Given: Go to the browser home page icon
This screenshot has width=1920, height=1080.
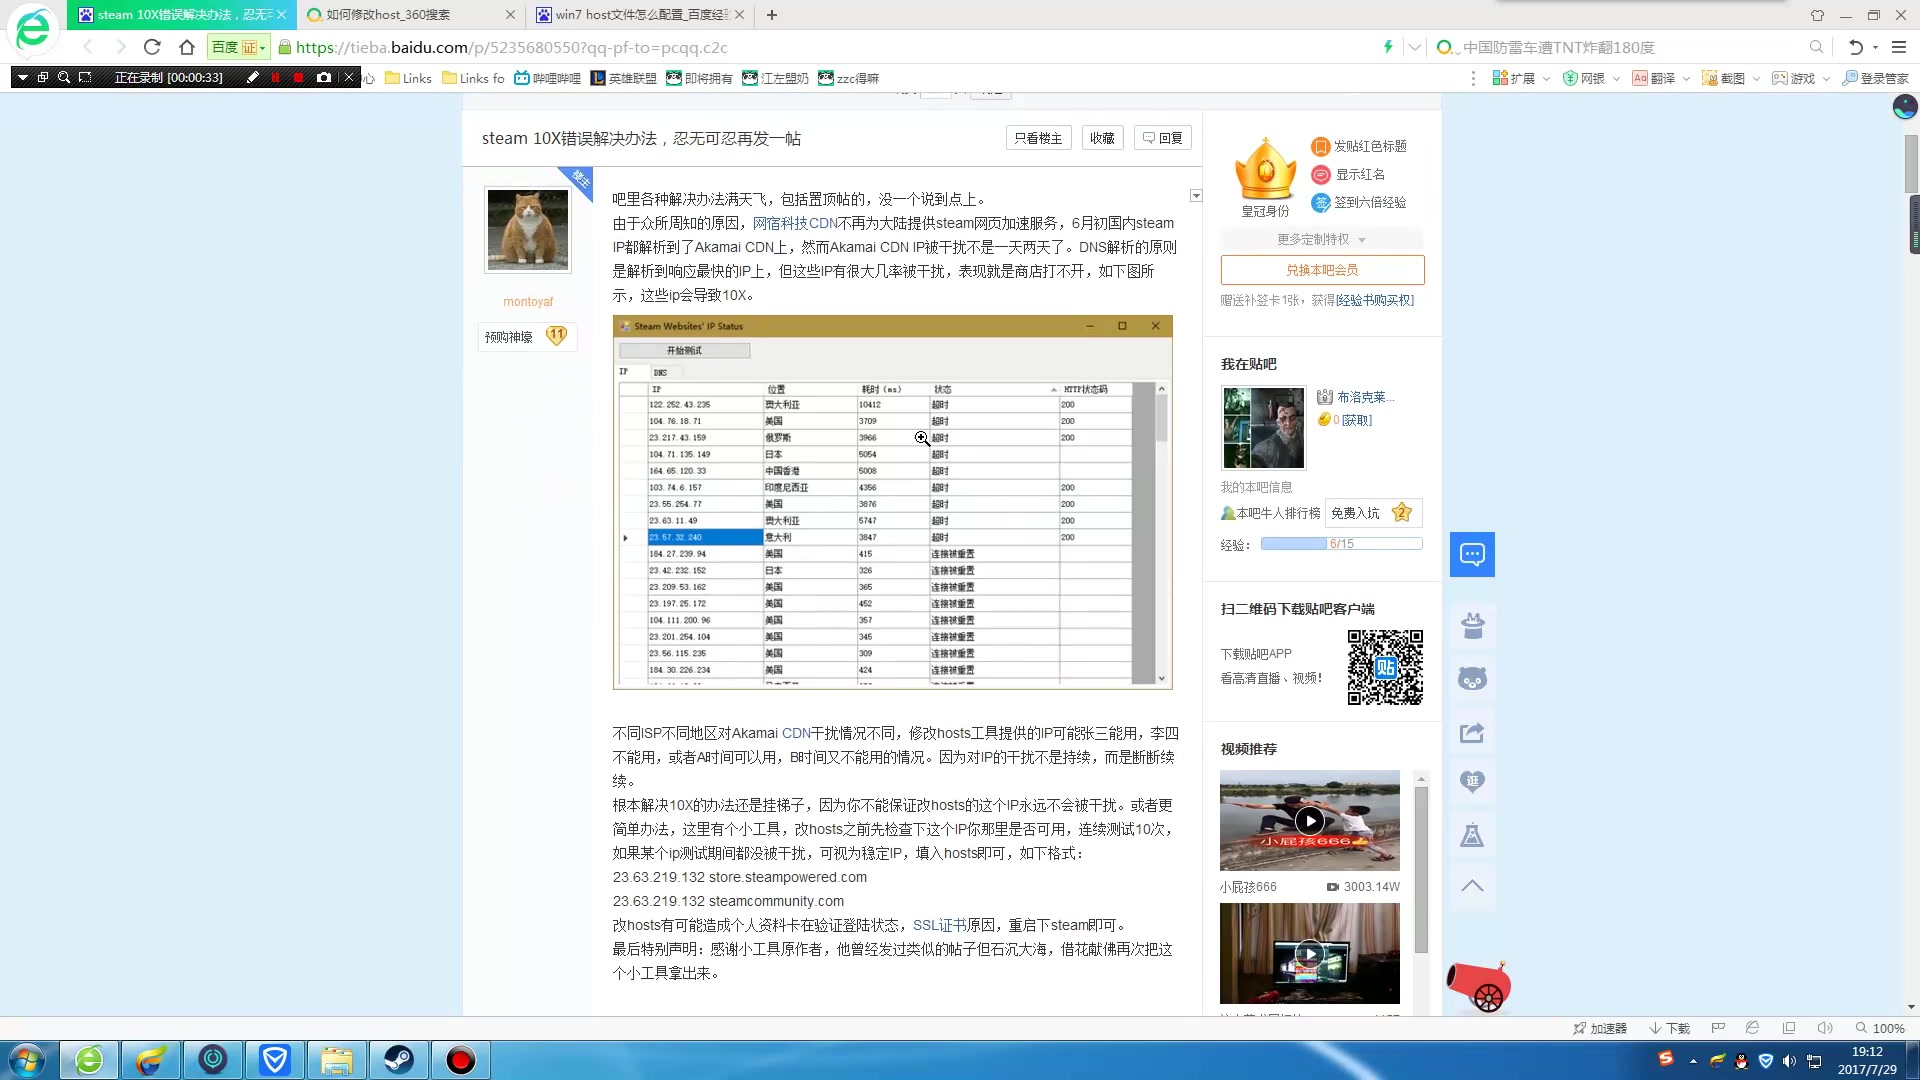Looking at the screenshot, I should point(186,47).
